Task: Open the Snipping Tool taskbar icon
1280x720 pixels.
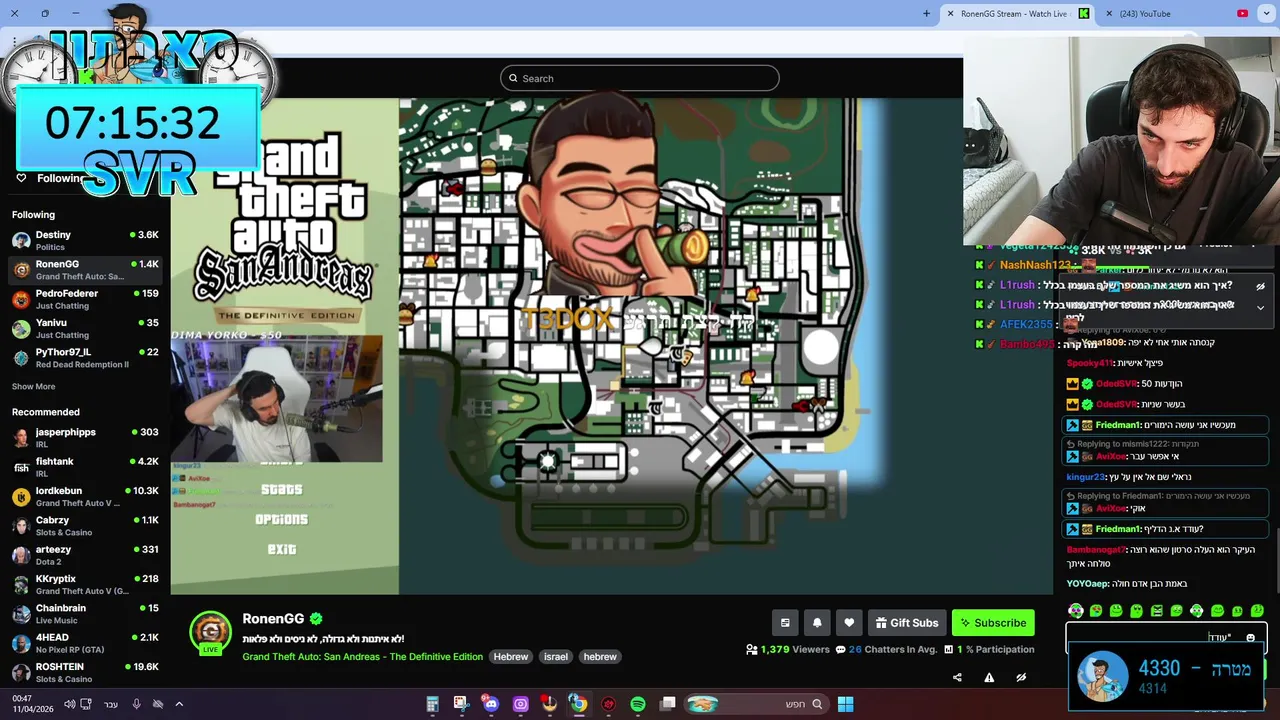Action: (x=460, y=704)
